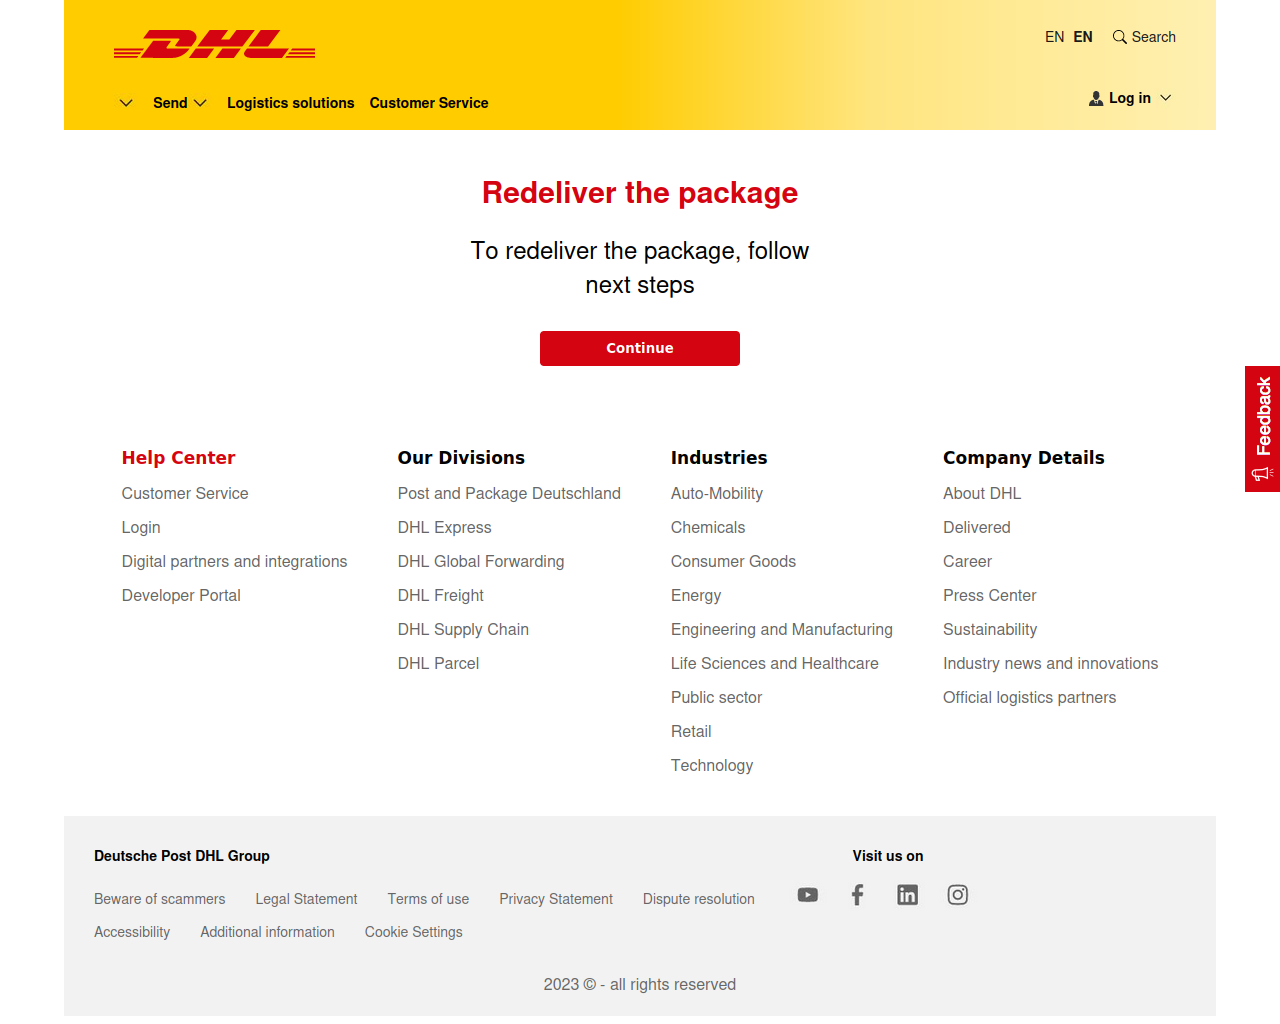
Task: Click the Log in user icon
Action: point(1096,98)
